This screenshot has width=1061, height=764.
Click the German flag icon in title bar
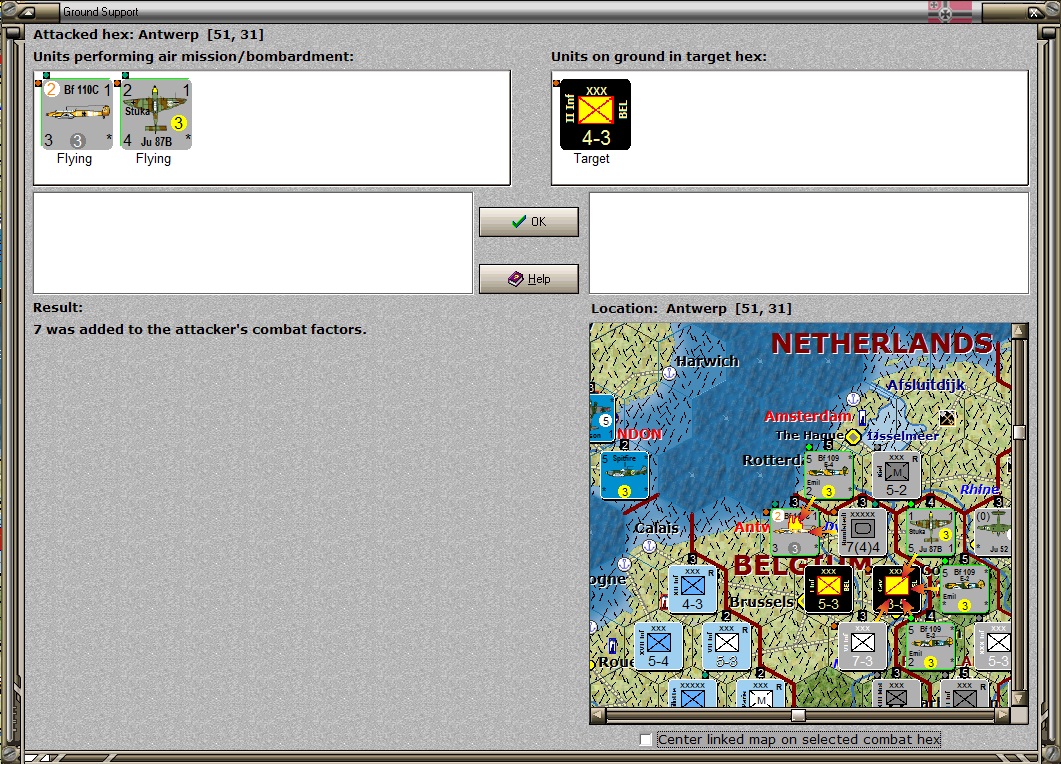(x=949, y=12)
